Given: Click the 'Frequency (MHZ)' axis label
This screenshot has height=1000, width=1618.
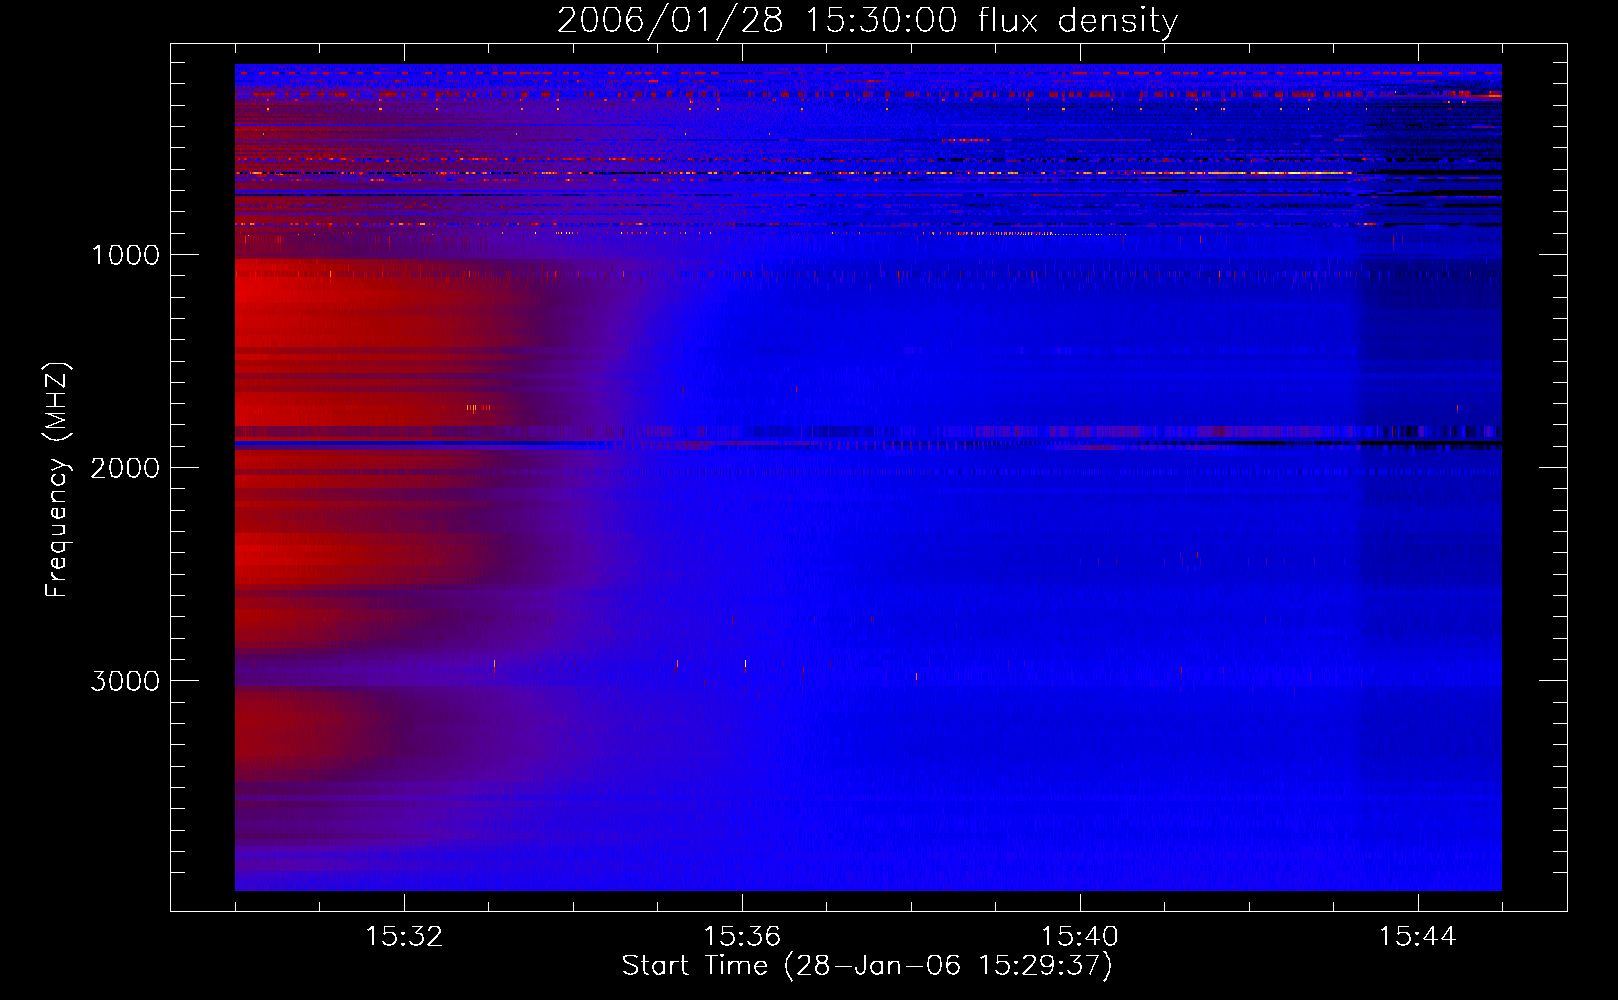Looking at the screenshot, I should point(58,480).
